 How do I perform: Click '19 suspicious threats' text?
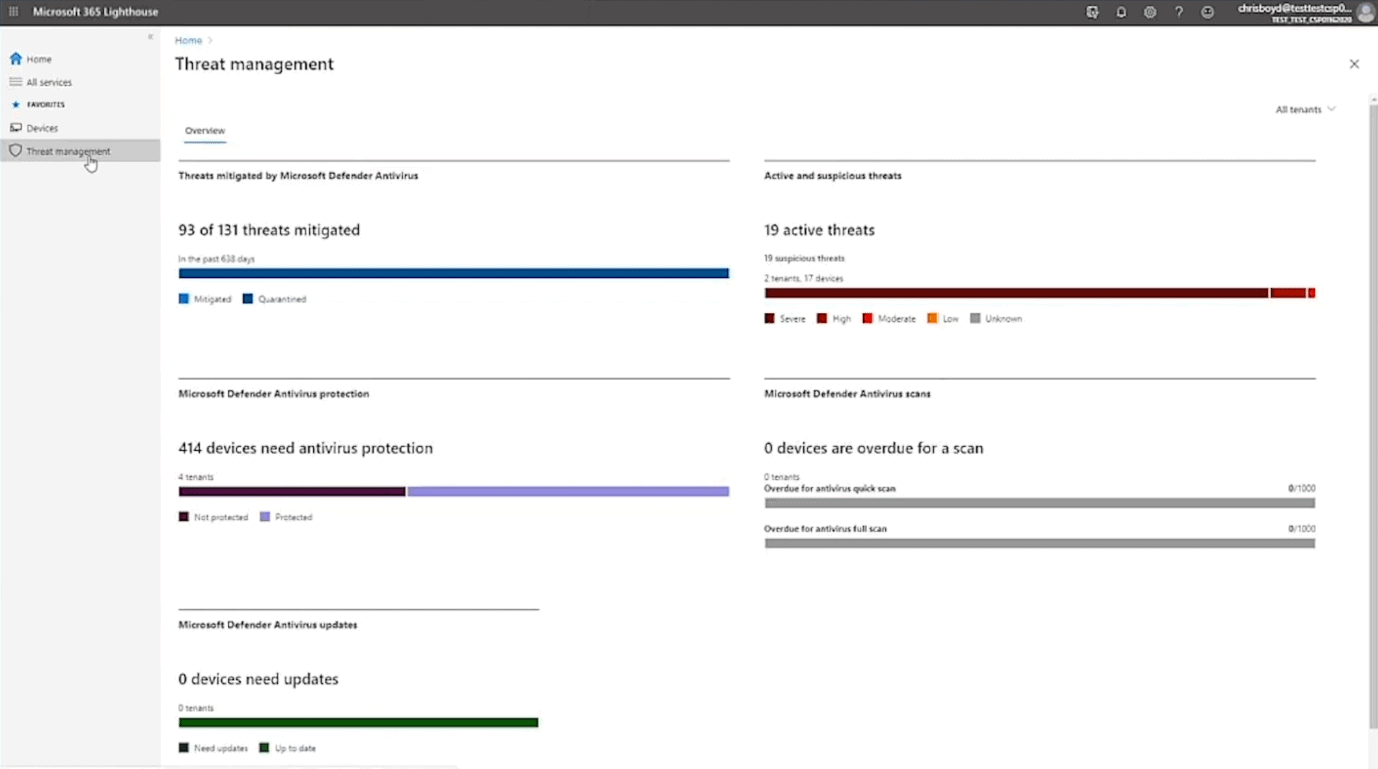tap(805, 258)
